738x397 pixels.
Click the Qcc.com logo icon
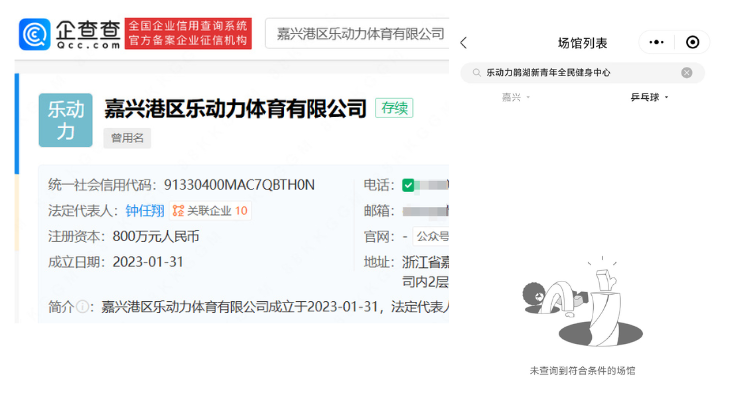(34, 34)
